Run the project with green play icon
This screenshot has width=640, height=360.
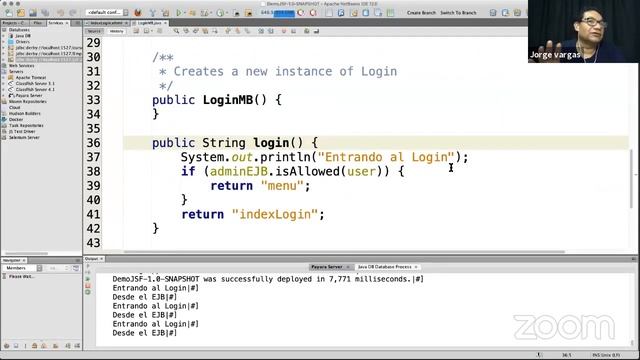point(179,13)
